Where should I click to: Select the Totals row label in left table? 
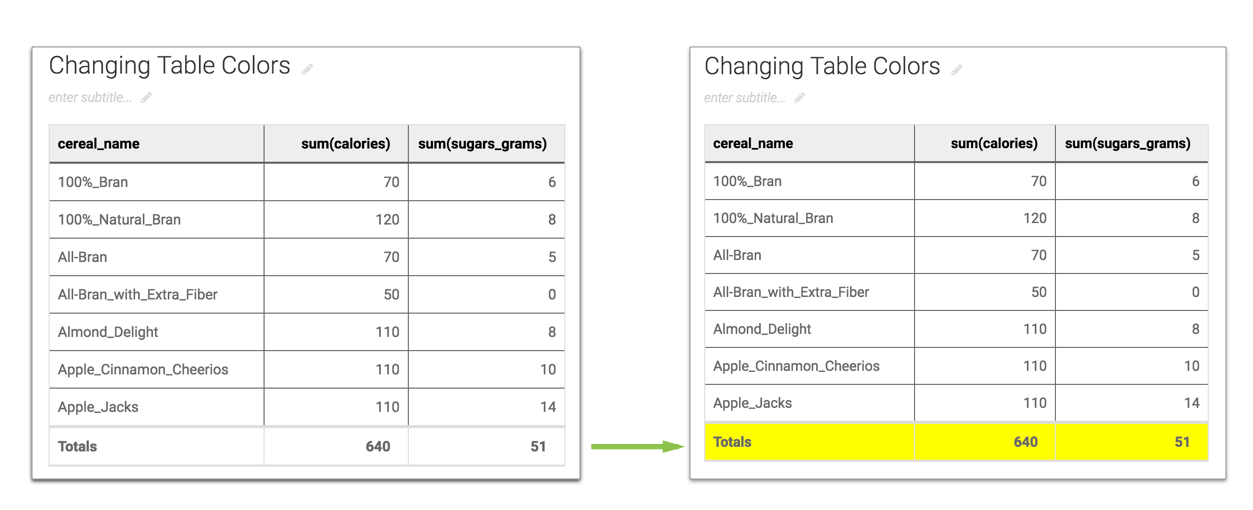click(78, 446)
